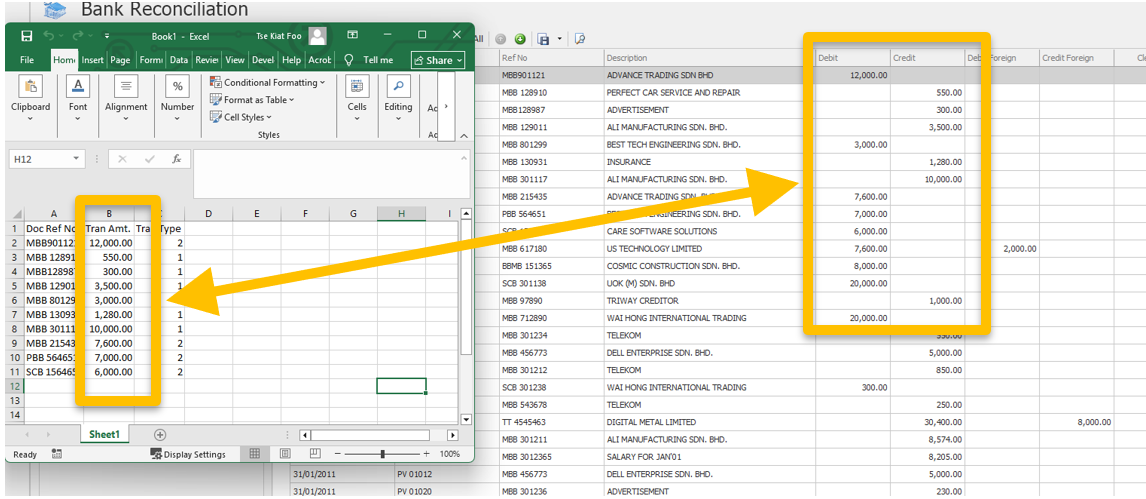This screenshot has width=1146, height=499.
Task: Click the green move-down arrow icon
Action: pos(520,39)
